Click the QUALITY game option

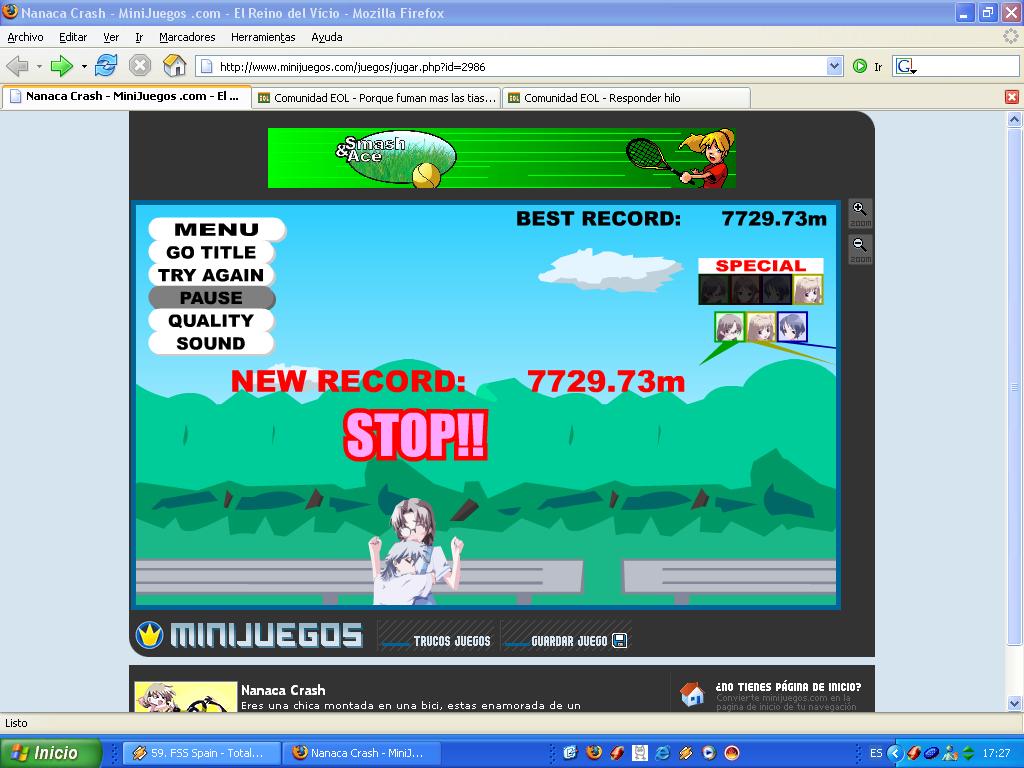211,321
